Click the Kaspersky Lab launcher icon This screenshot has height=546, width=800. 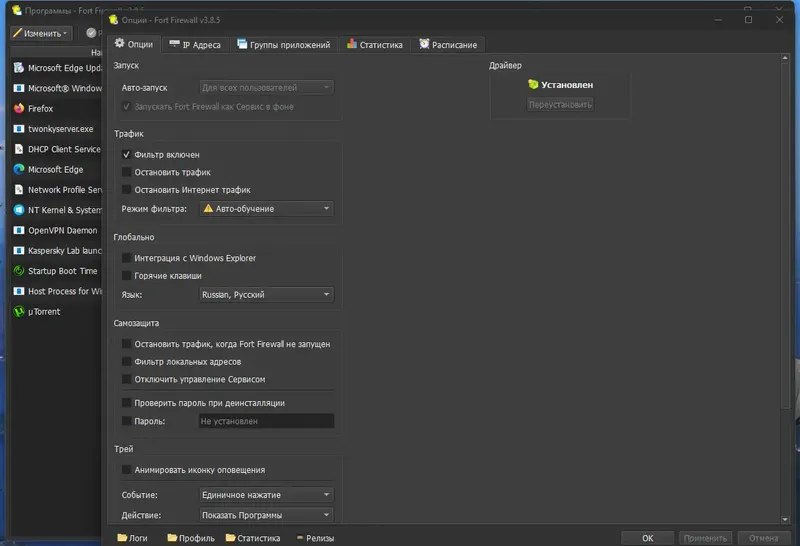(x=19, y=251)
